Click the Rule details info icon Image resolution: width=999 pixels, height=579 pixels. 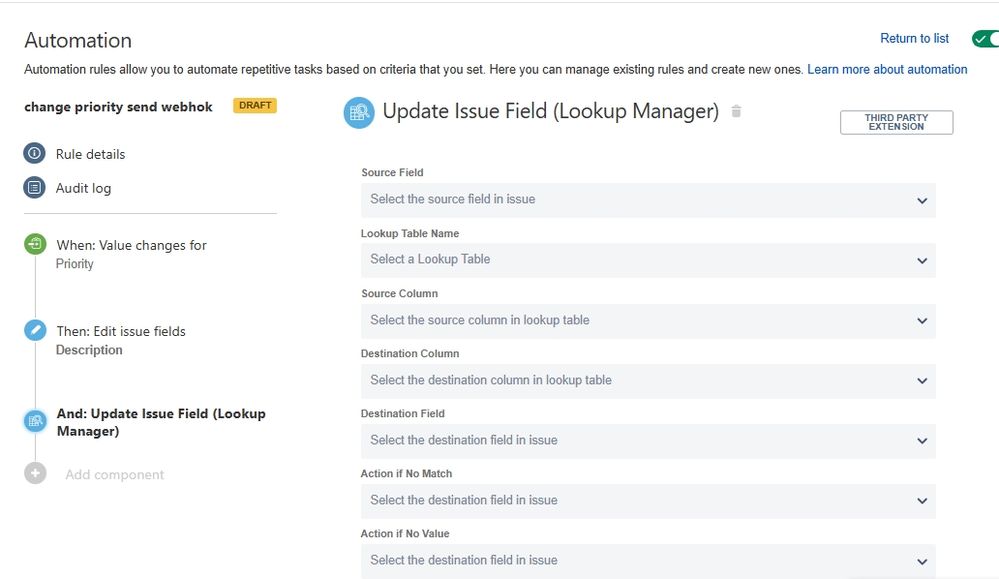point(34,154)
